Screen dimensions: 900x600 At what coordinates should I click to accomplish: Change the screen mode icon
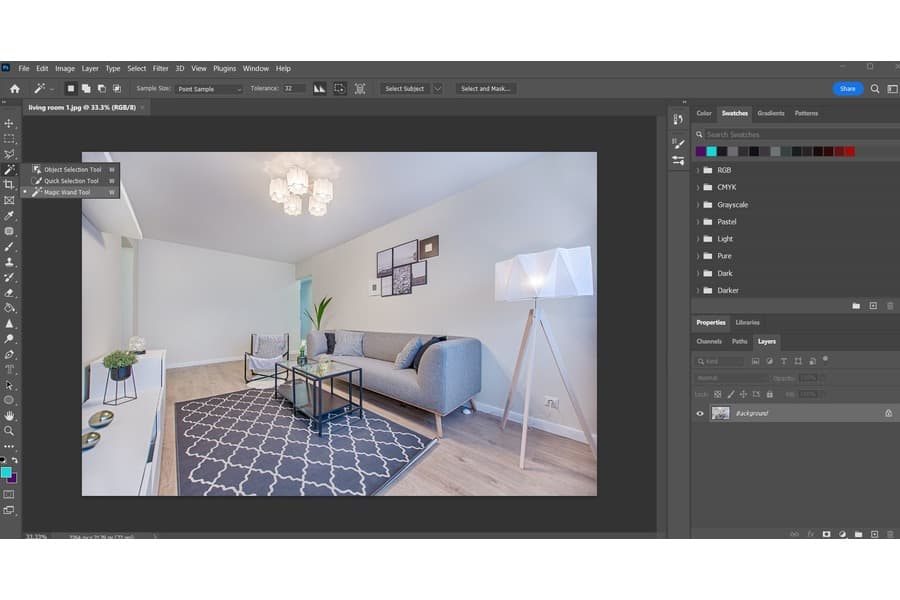9,510
